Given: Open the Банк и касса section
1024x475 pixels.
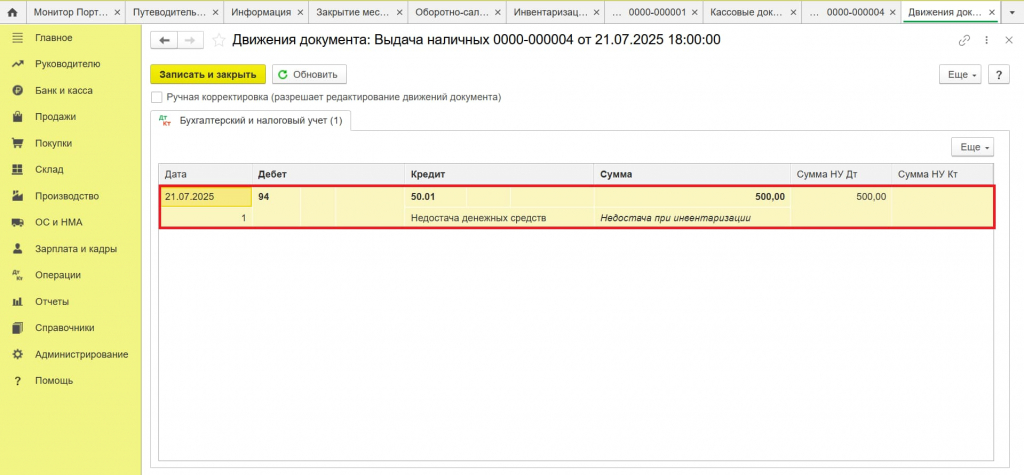Looking at the screenshot, I should tap(64, 91).
